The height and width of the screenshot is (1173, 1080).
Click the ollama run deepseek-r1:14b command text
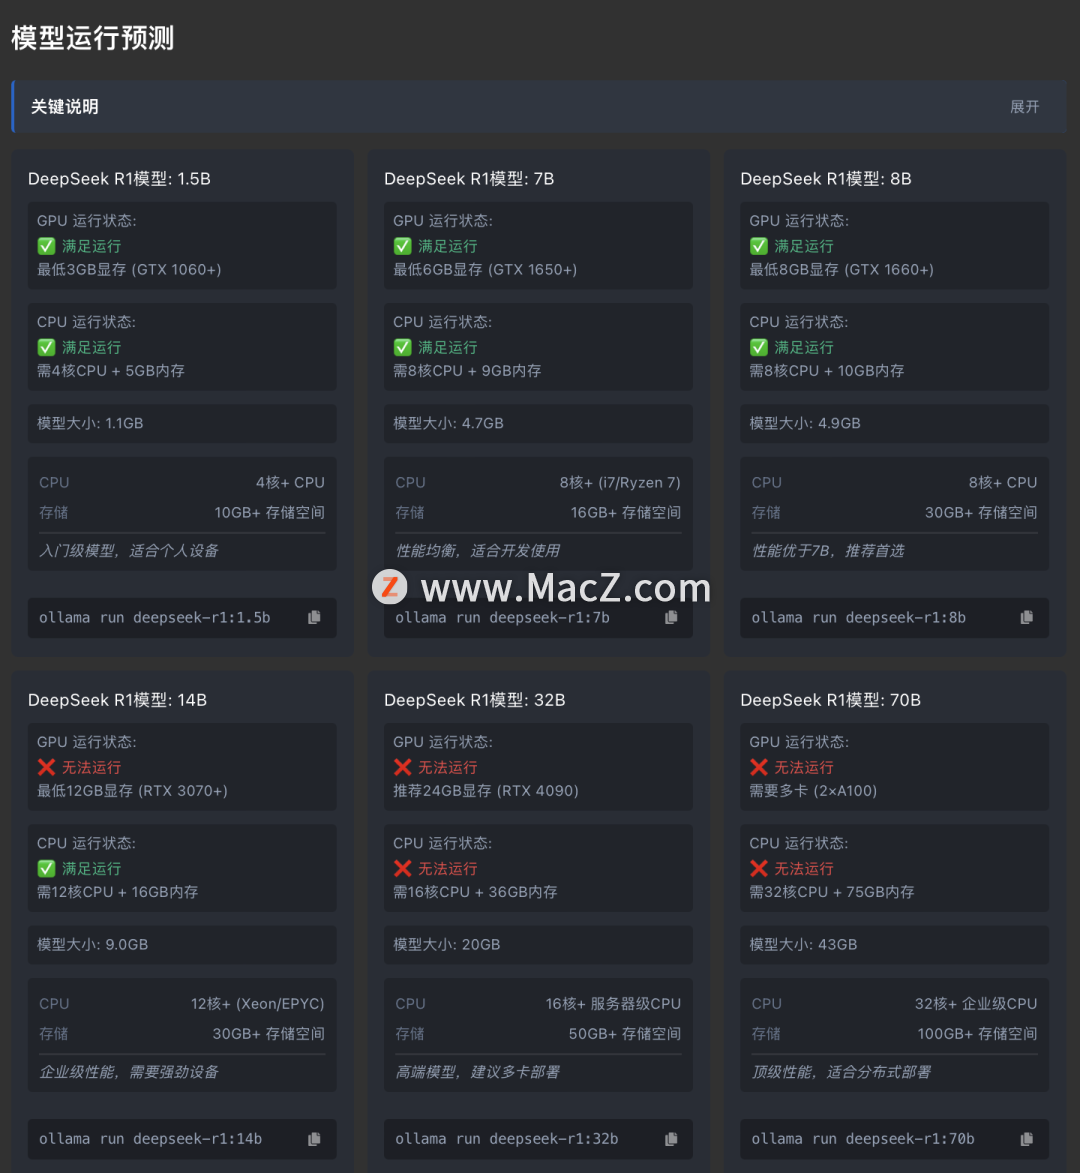click(x=150, y=1139)
